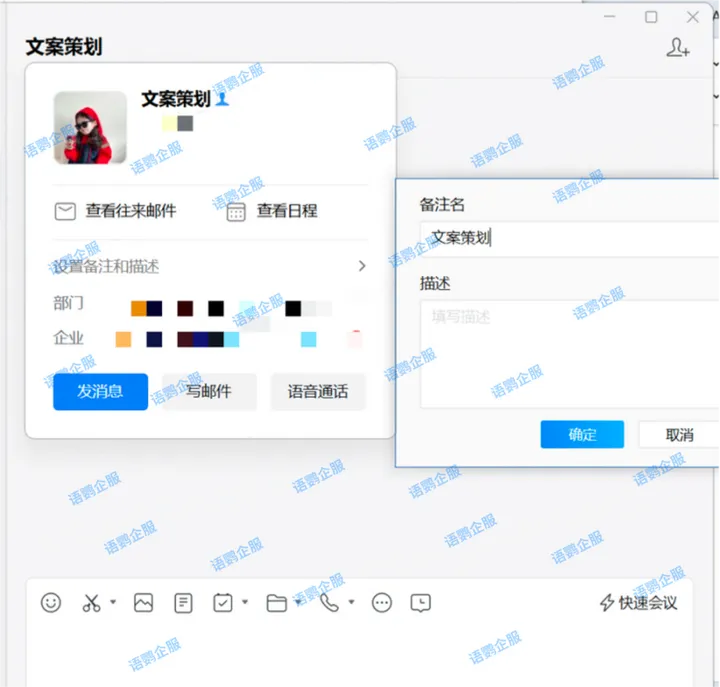
Task: Select the scissors screenshot tool
Action: (91, 603)
